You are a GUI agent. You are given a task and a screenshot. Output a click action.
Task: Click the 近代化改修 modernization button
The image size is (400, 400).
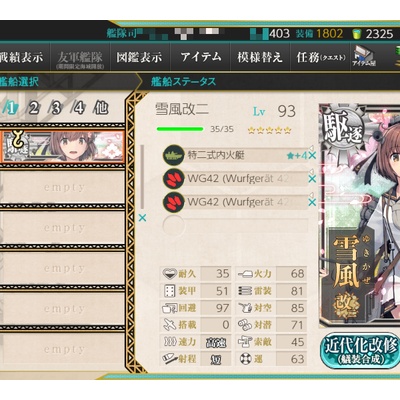tap(361, 350)
